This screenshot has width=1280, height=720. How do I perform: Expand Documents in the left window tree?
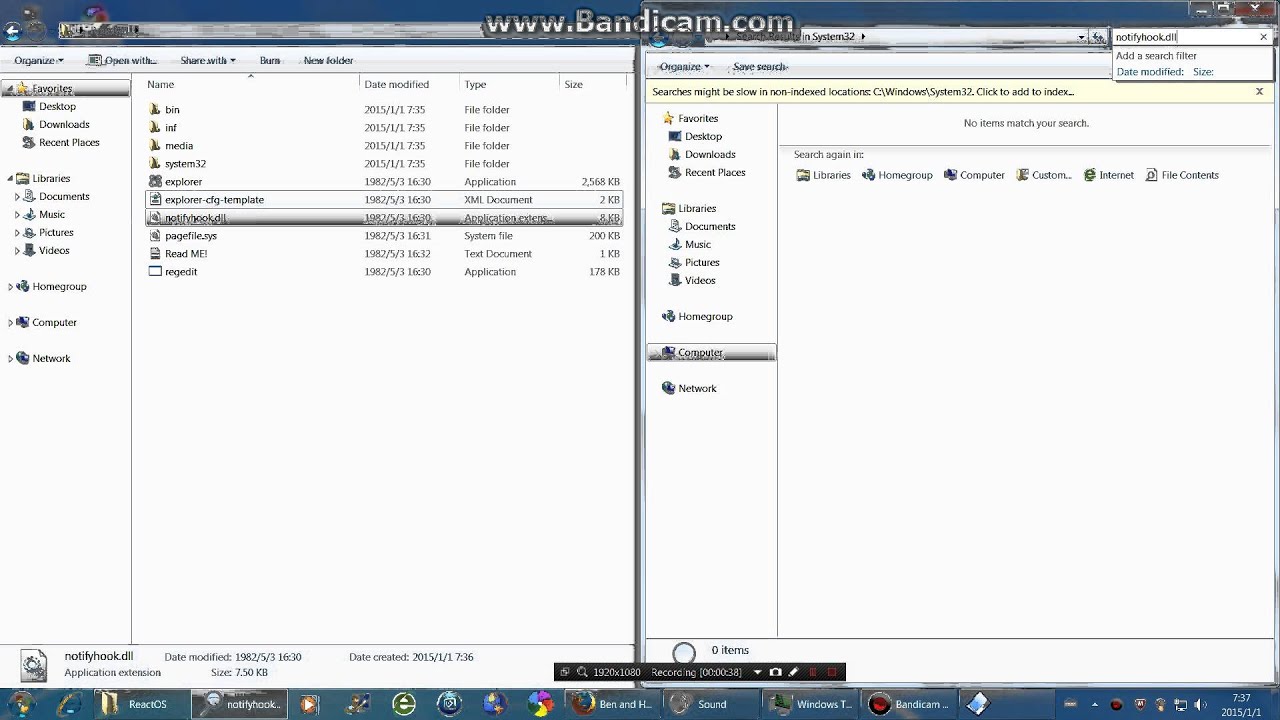coord(17,197)
